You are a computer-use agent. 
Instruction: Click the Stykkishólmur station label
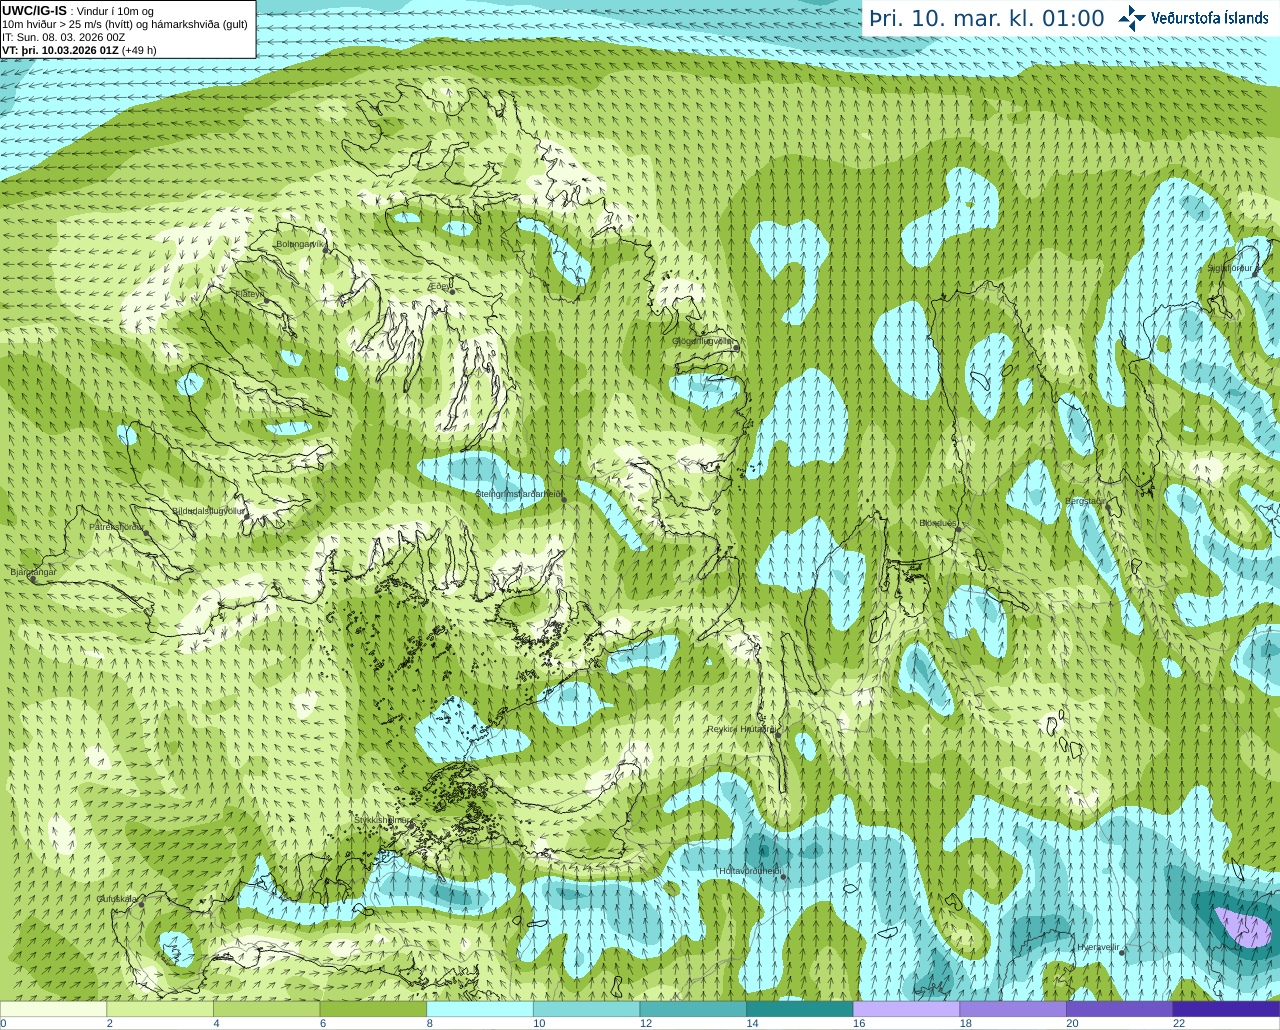(x=383, y=820)
